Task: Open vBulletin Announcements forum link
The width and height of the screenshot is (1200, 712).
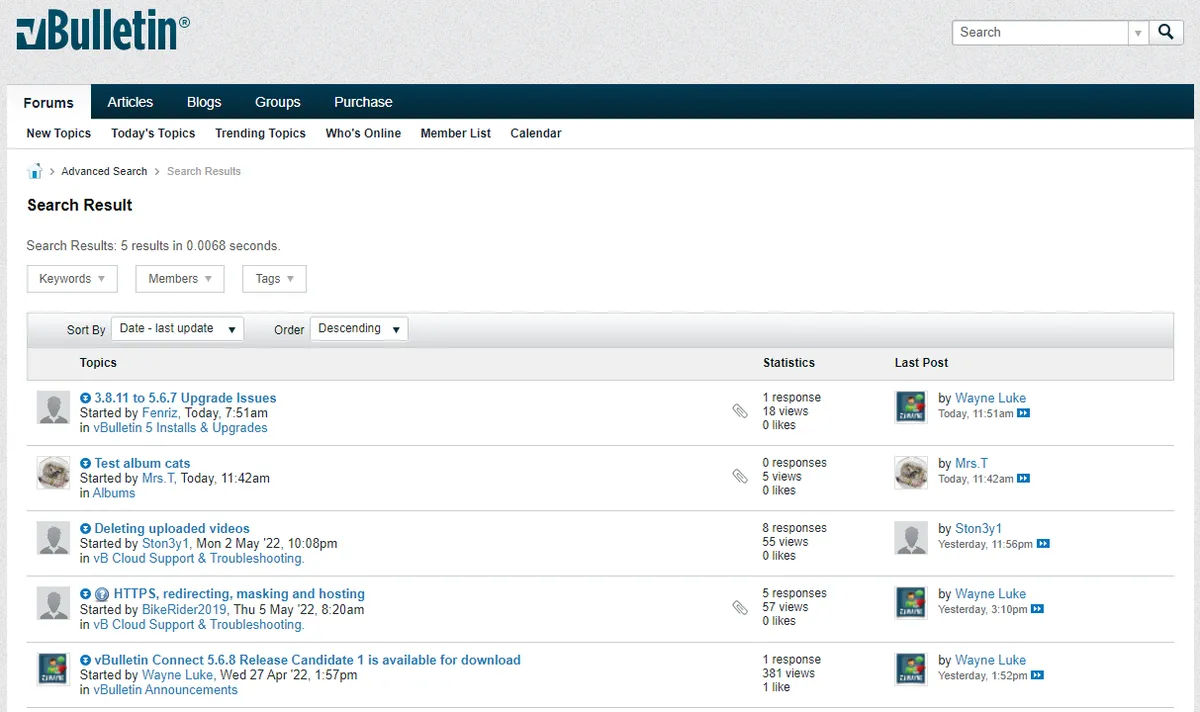Action: point(166,690)
